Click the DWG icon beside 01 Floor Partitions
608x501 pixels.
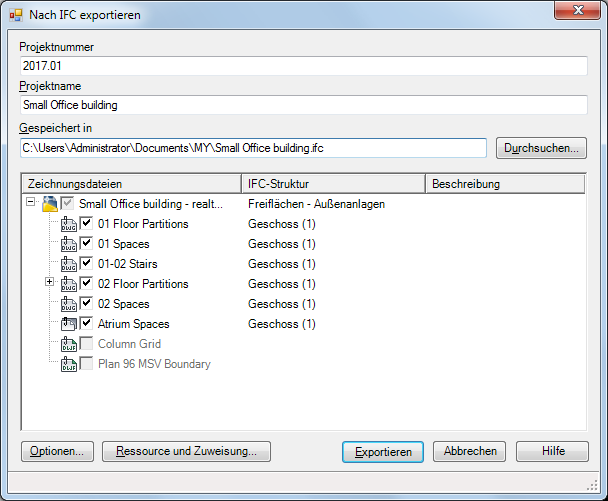tap(69, 224)
